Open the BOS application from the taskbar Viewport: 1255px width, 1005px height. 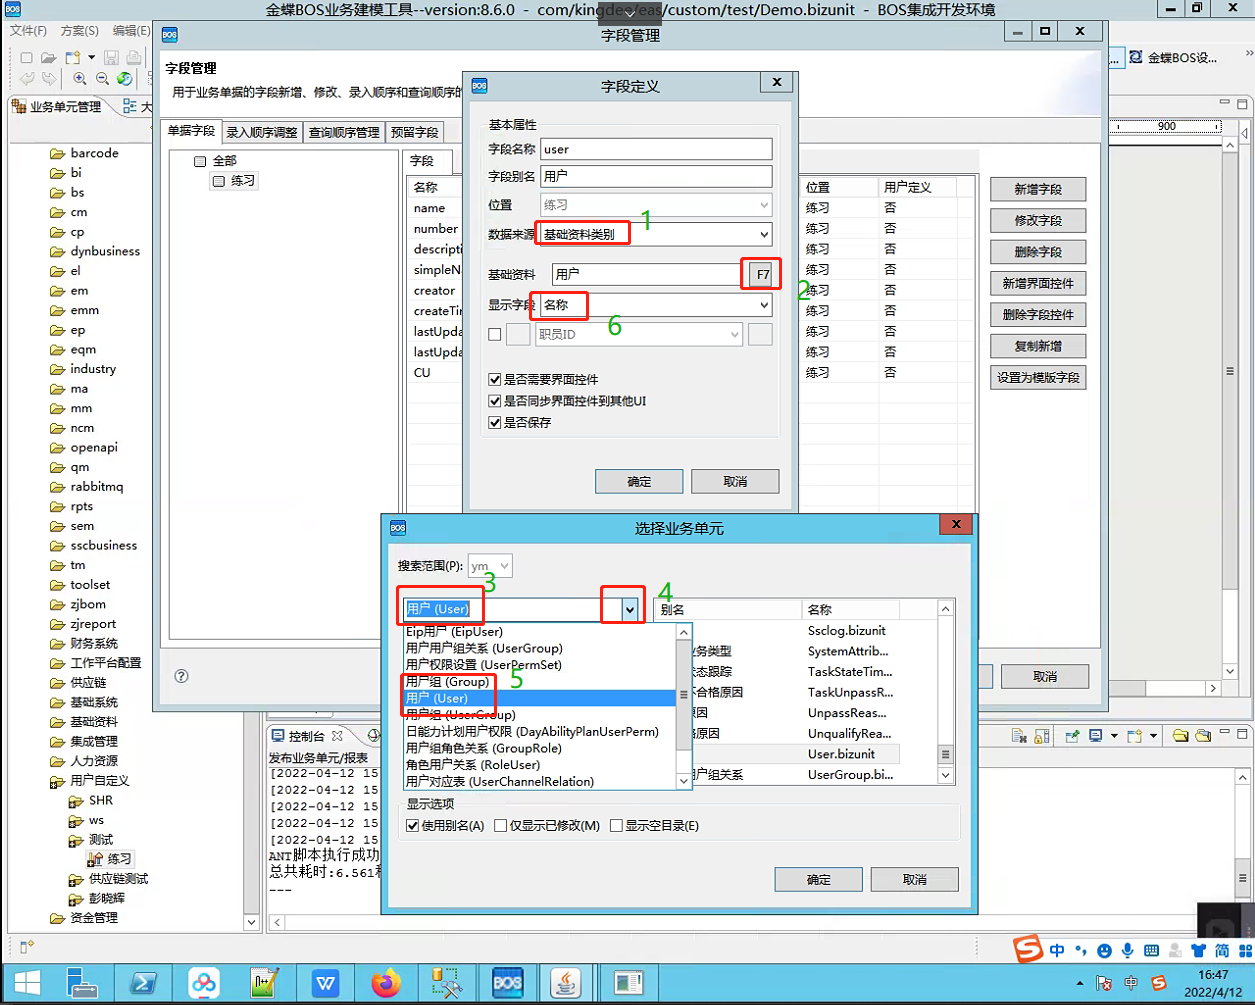coord(508,983)
